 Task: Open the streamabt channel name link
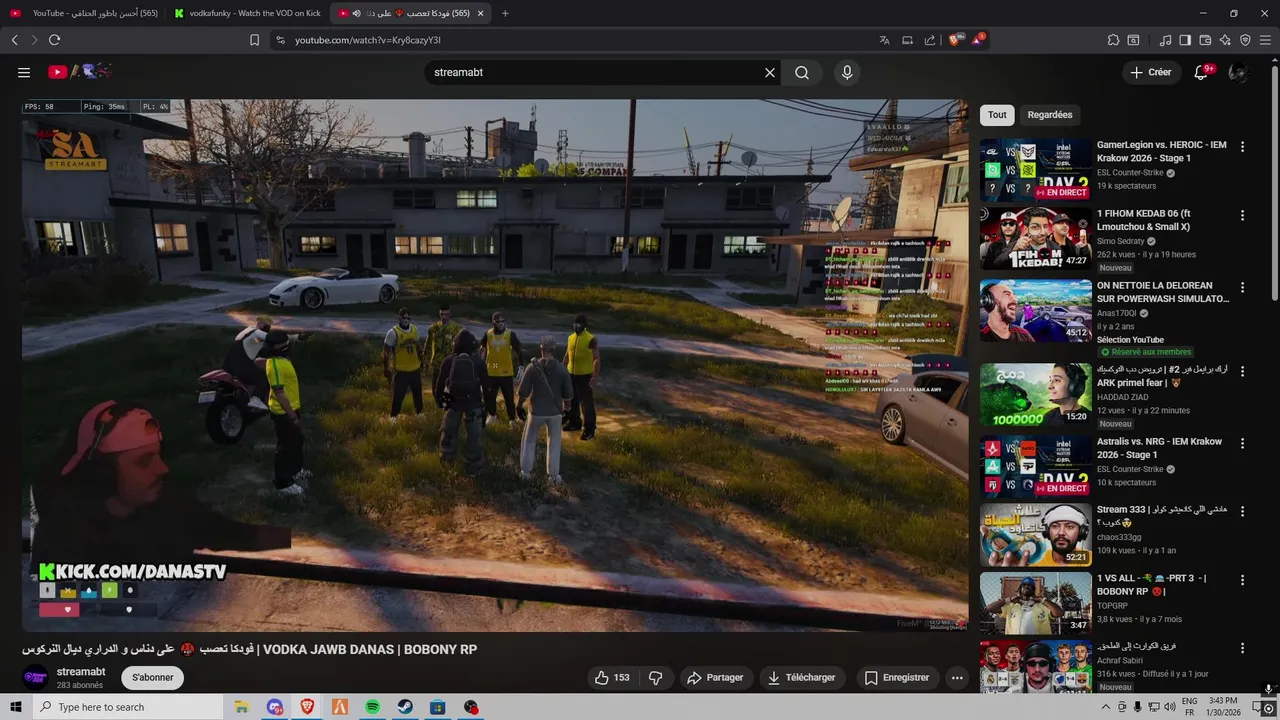pos(81,672)
